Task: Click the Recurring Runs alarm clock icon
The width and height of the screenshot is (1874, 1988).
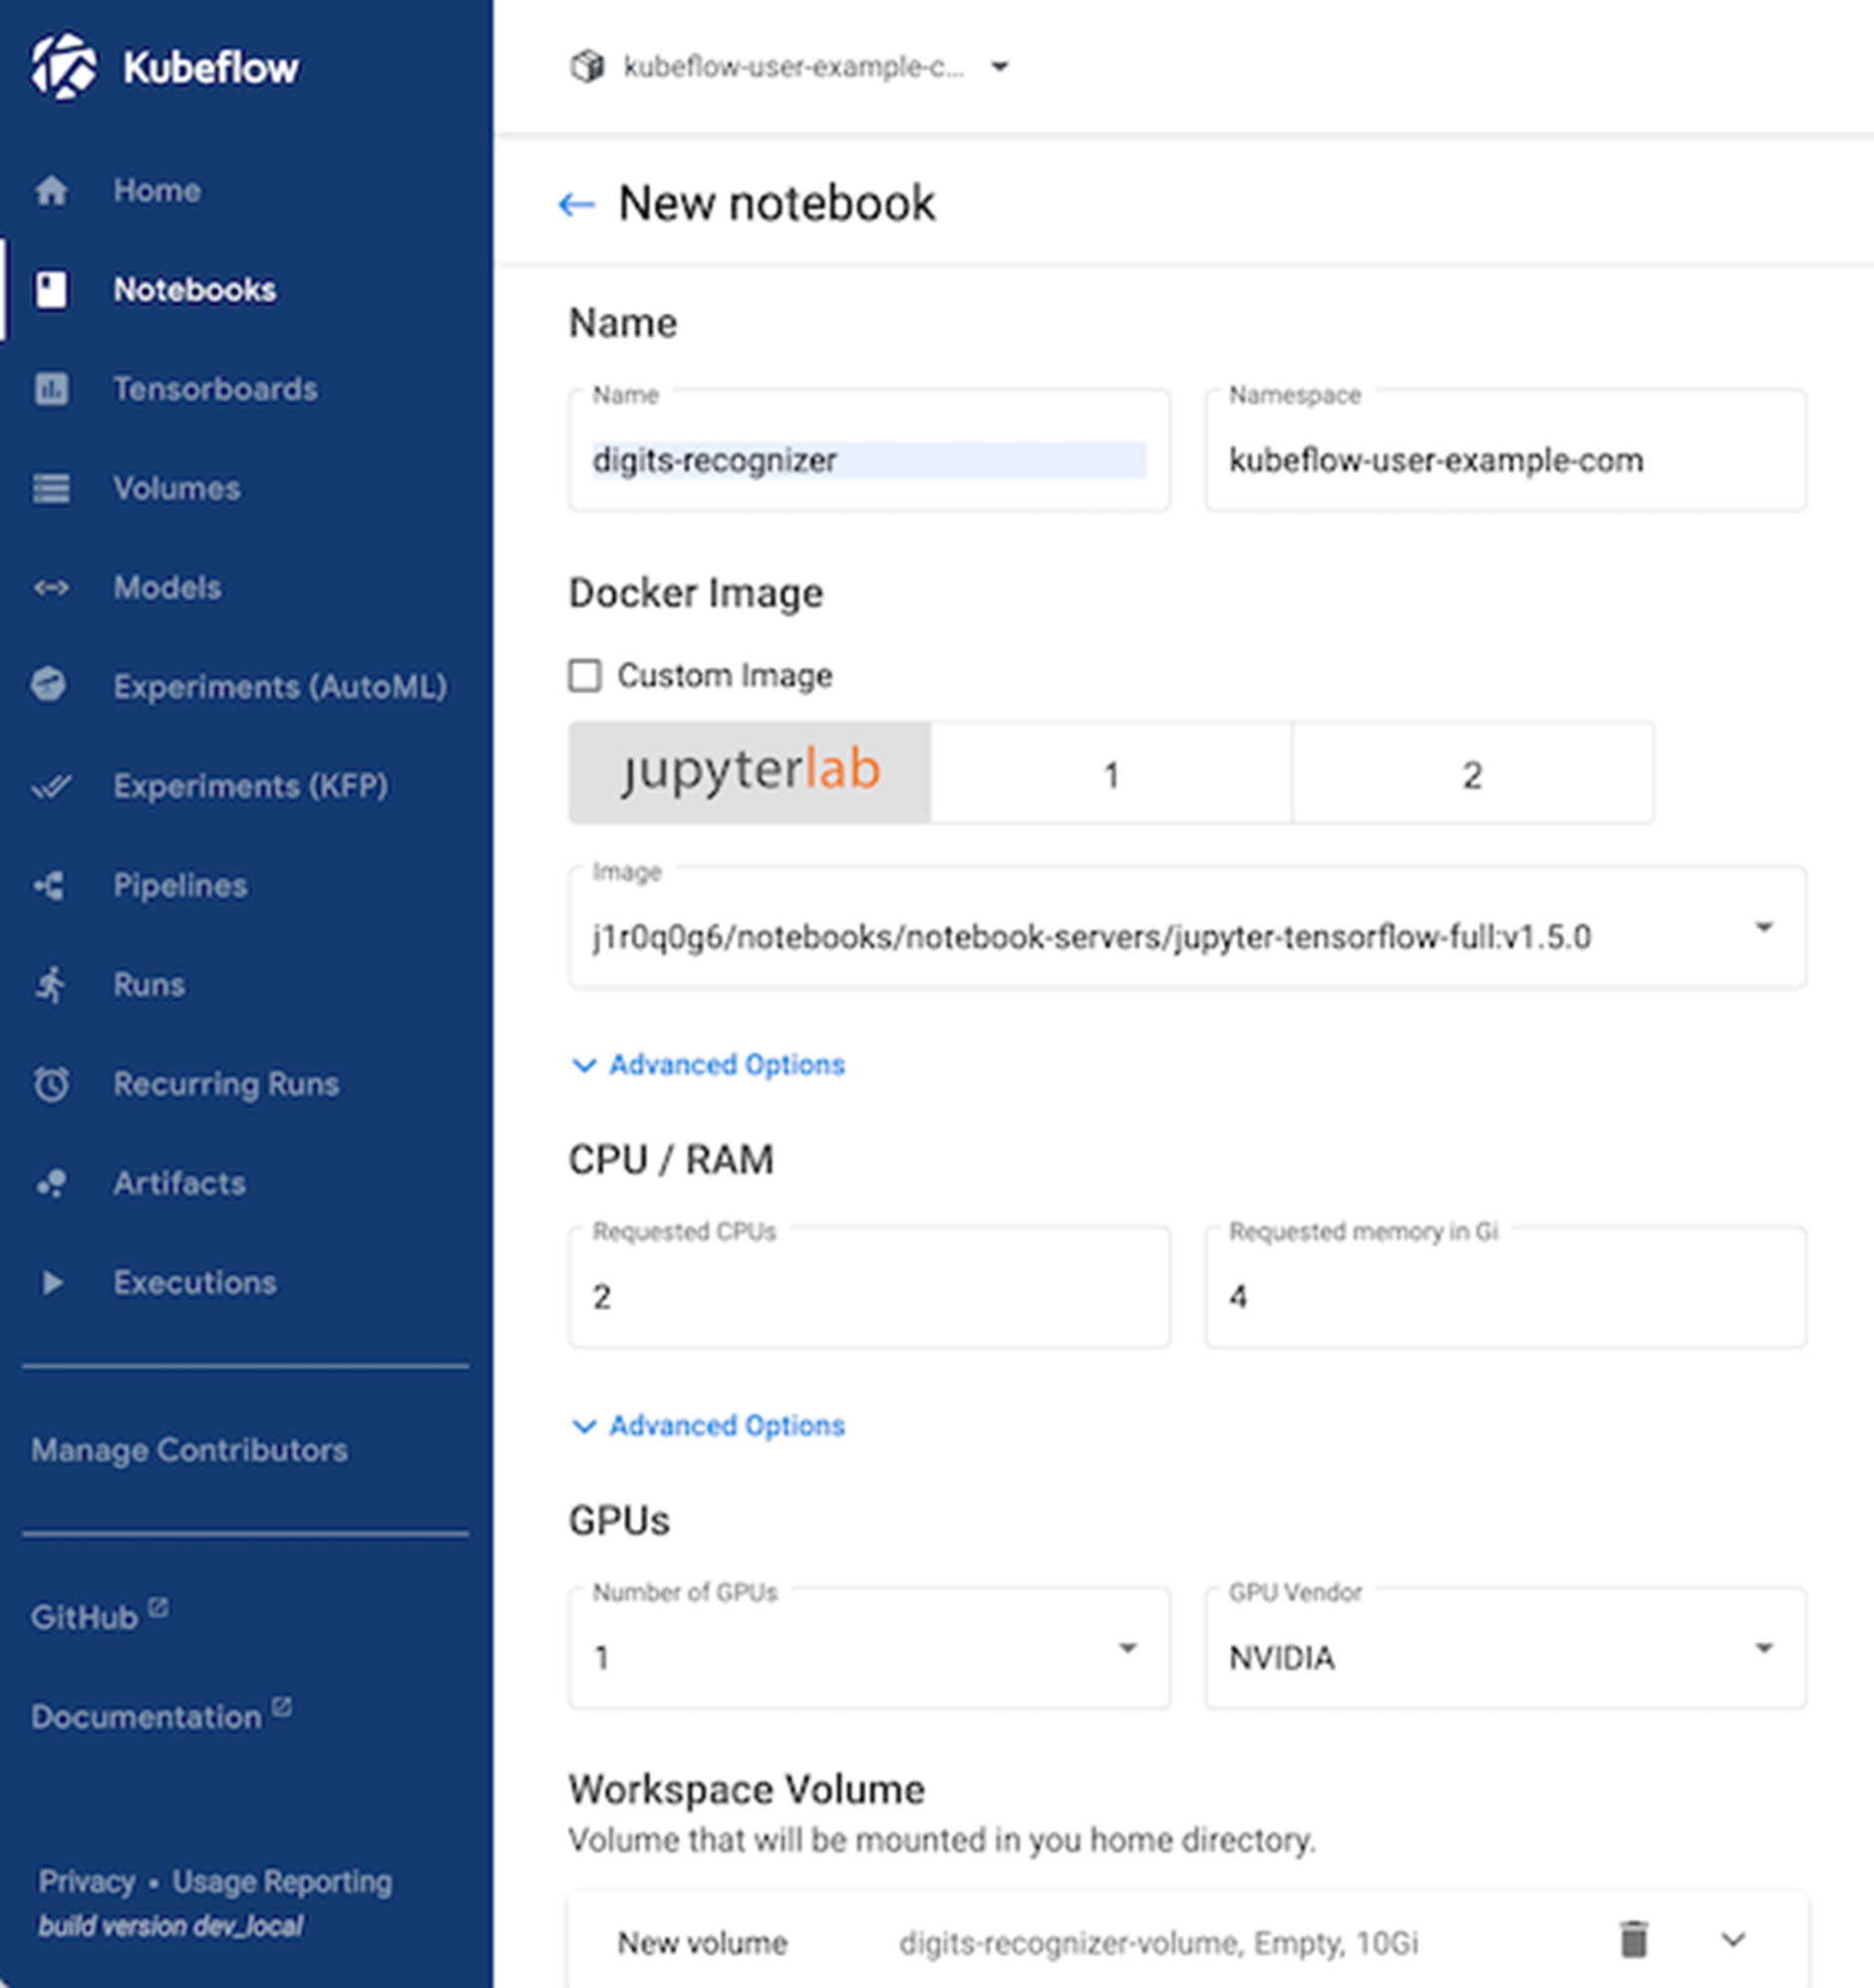Action: (51, 1084)
